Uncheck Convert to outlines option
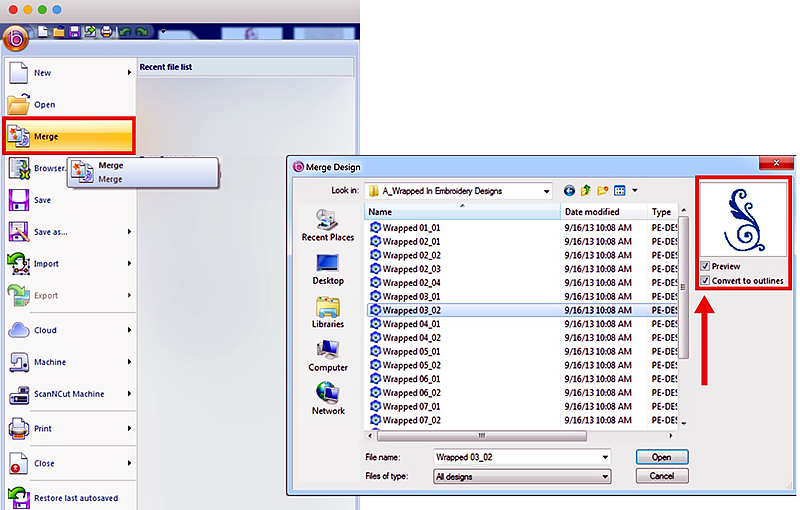 tap(706, 281)
